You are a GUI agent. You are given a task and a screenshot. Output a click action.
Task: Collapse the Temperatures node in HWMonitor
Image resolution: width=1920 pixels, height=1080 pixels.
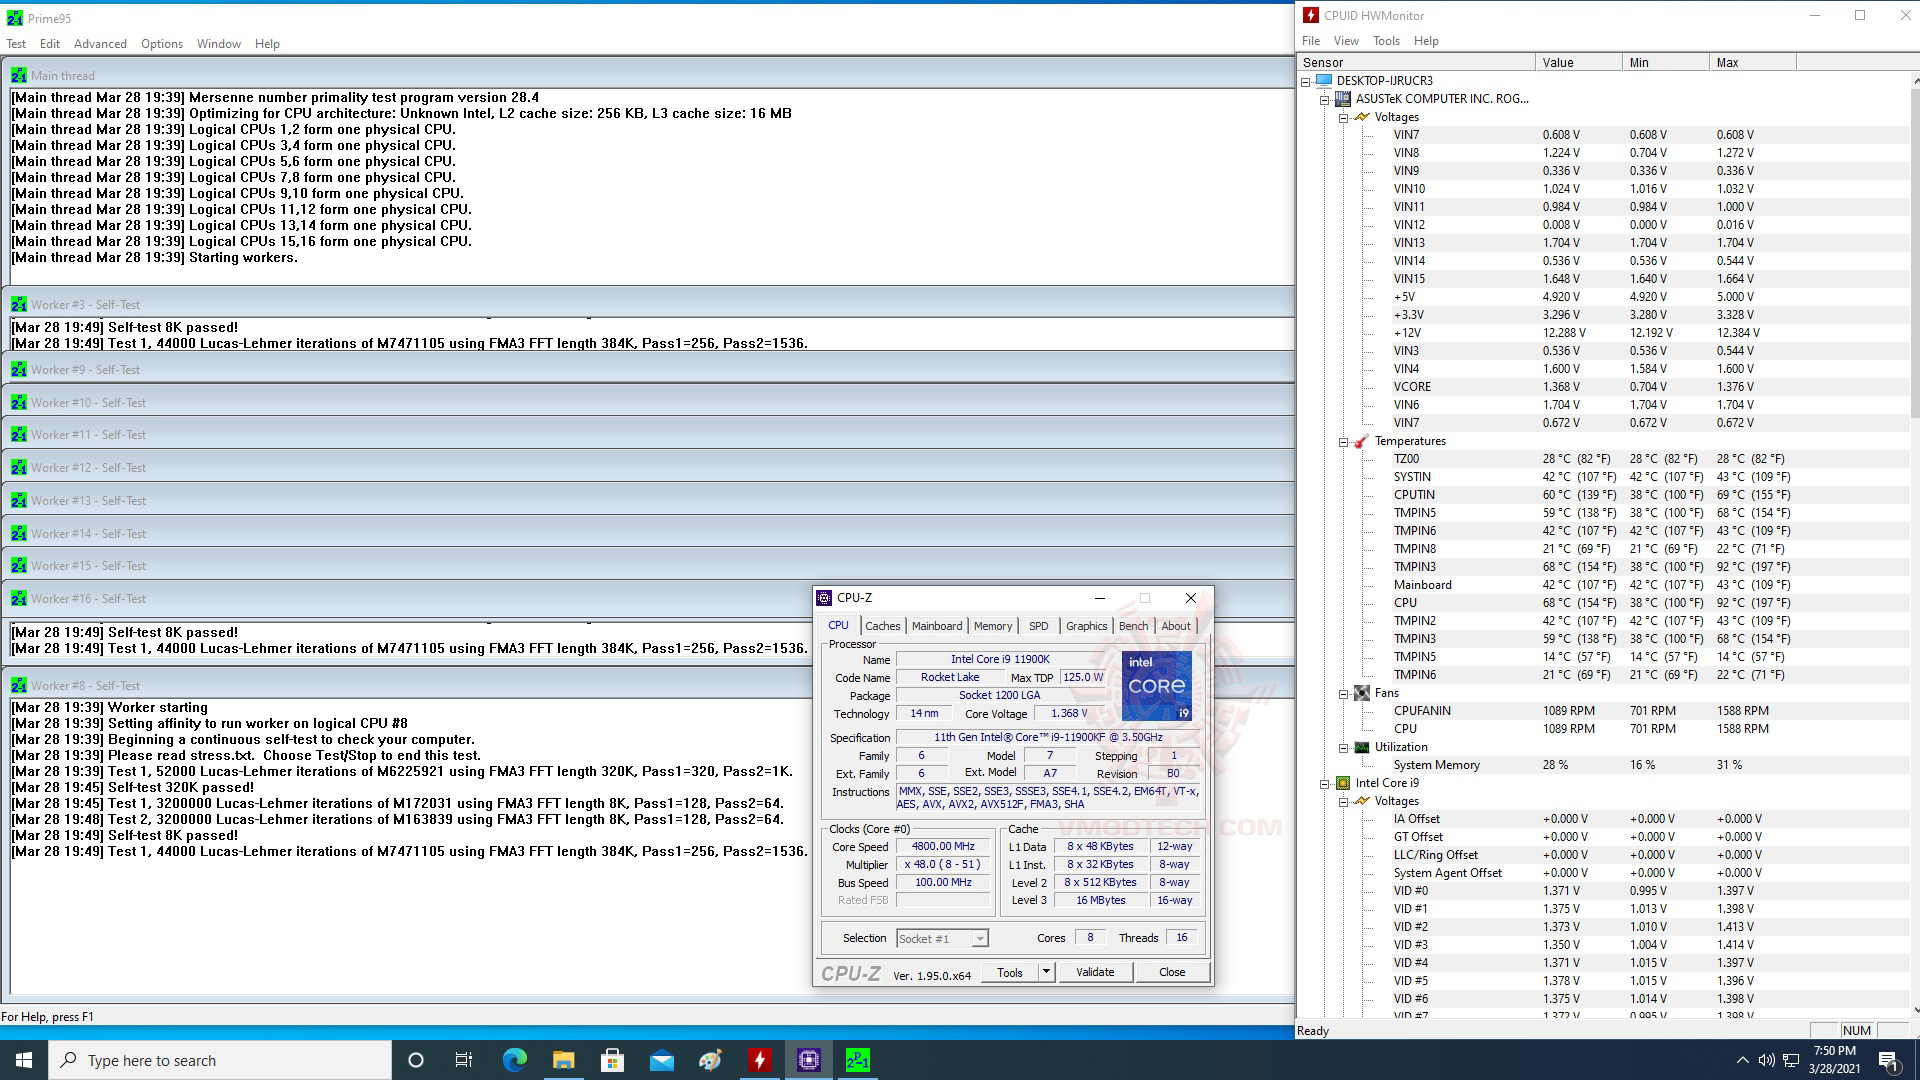[1344, 441]
